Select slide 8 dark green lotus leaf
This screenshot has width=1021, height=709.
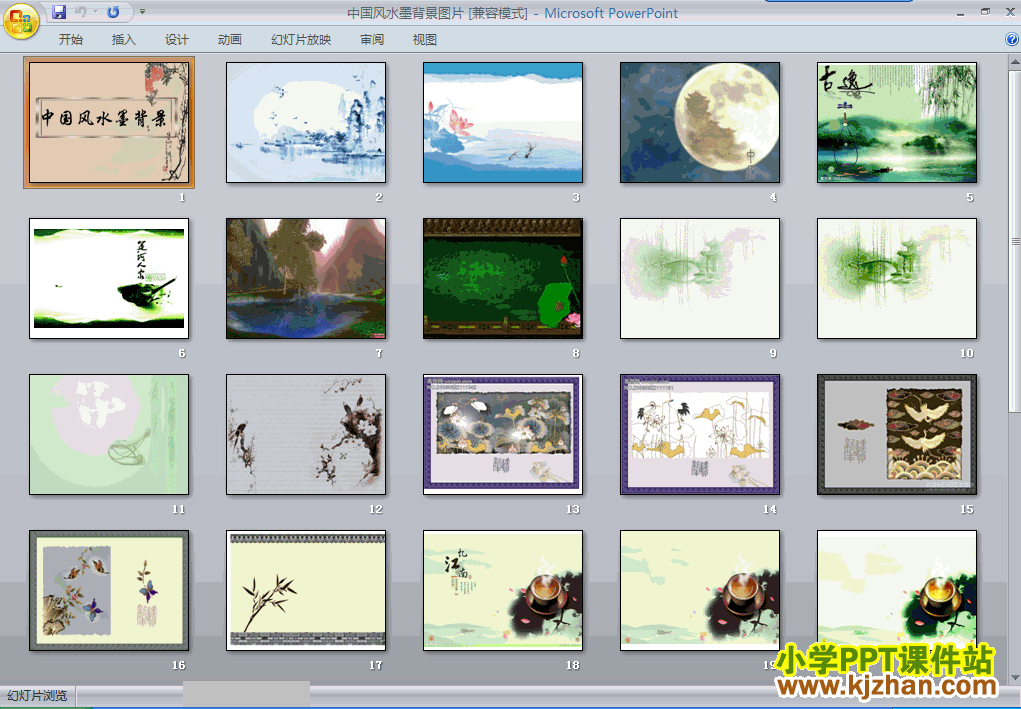[x=503, y=279]
